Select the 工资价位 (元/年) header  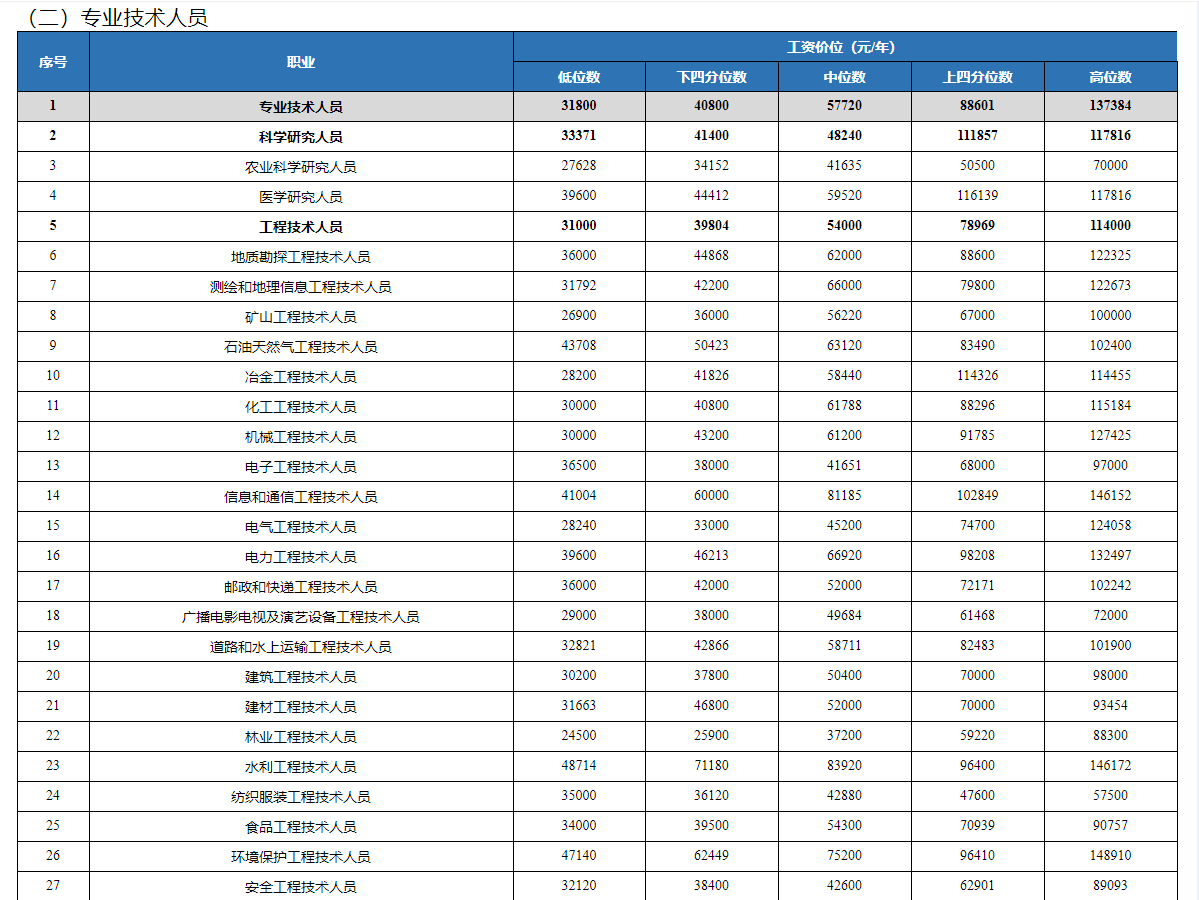click(844, 47)
